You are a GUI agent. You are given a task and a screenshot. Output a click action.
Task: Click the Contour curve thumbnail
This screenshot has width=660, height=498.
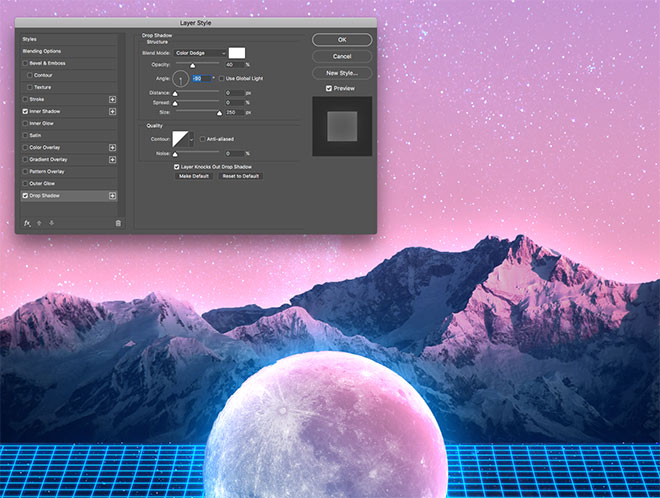pyautogui.click(x=180, y=139)
